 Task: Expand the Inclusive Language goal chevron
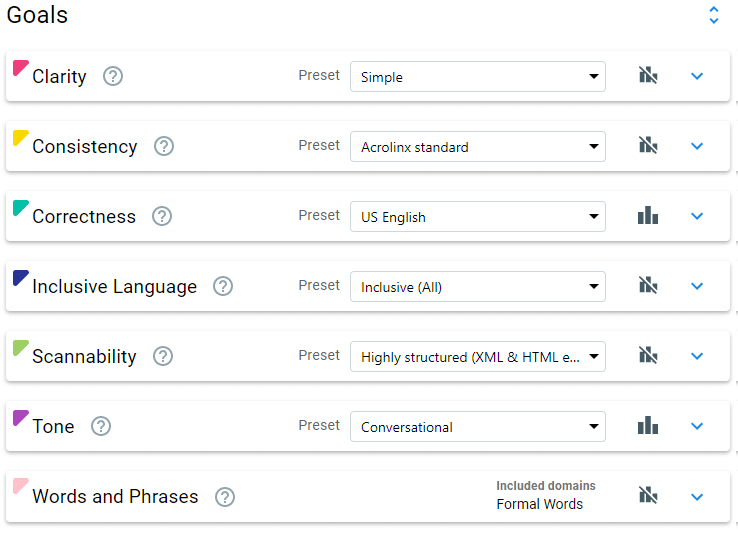[x=697, y=286]
